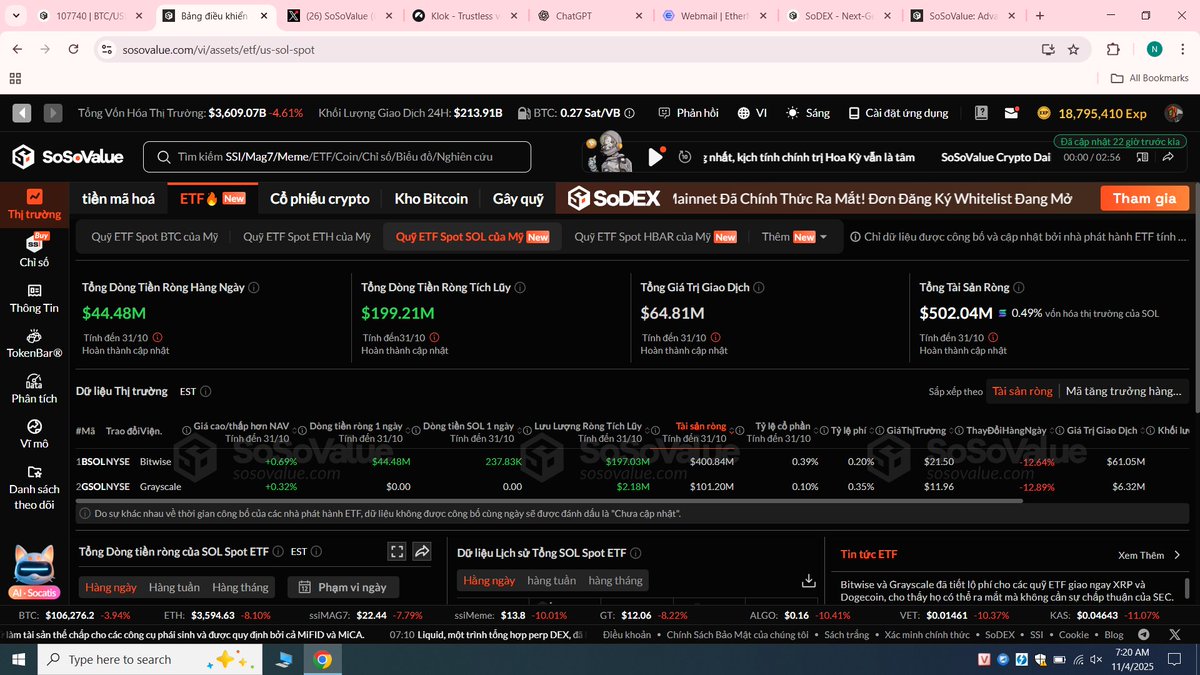Screen dimensions: 1200x675
Task: Sort by Tài sản ròng button
Action: point(1022,391)
